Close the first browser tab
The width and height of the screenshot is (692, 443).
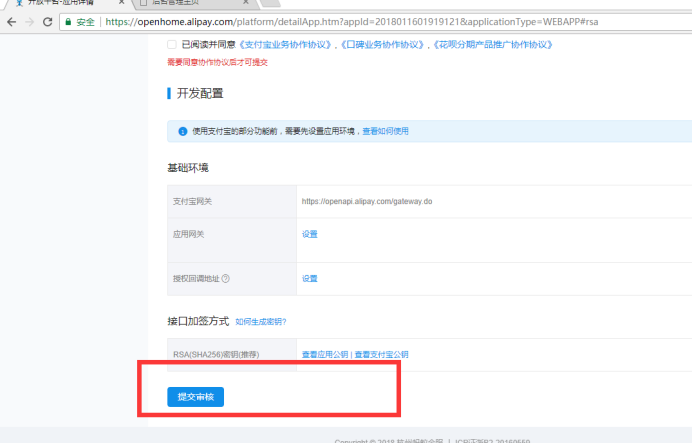(123, 4)
